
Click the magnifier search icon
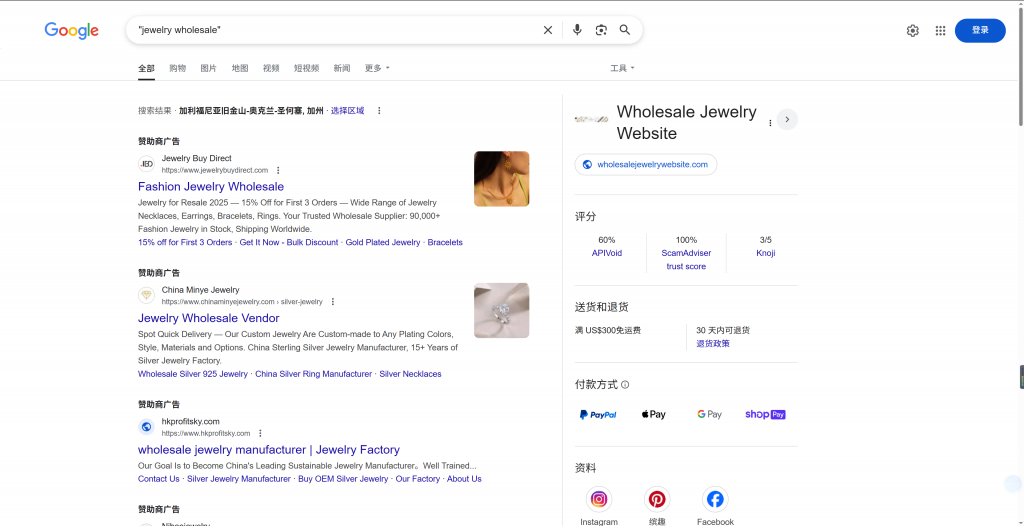pos(625,30)
